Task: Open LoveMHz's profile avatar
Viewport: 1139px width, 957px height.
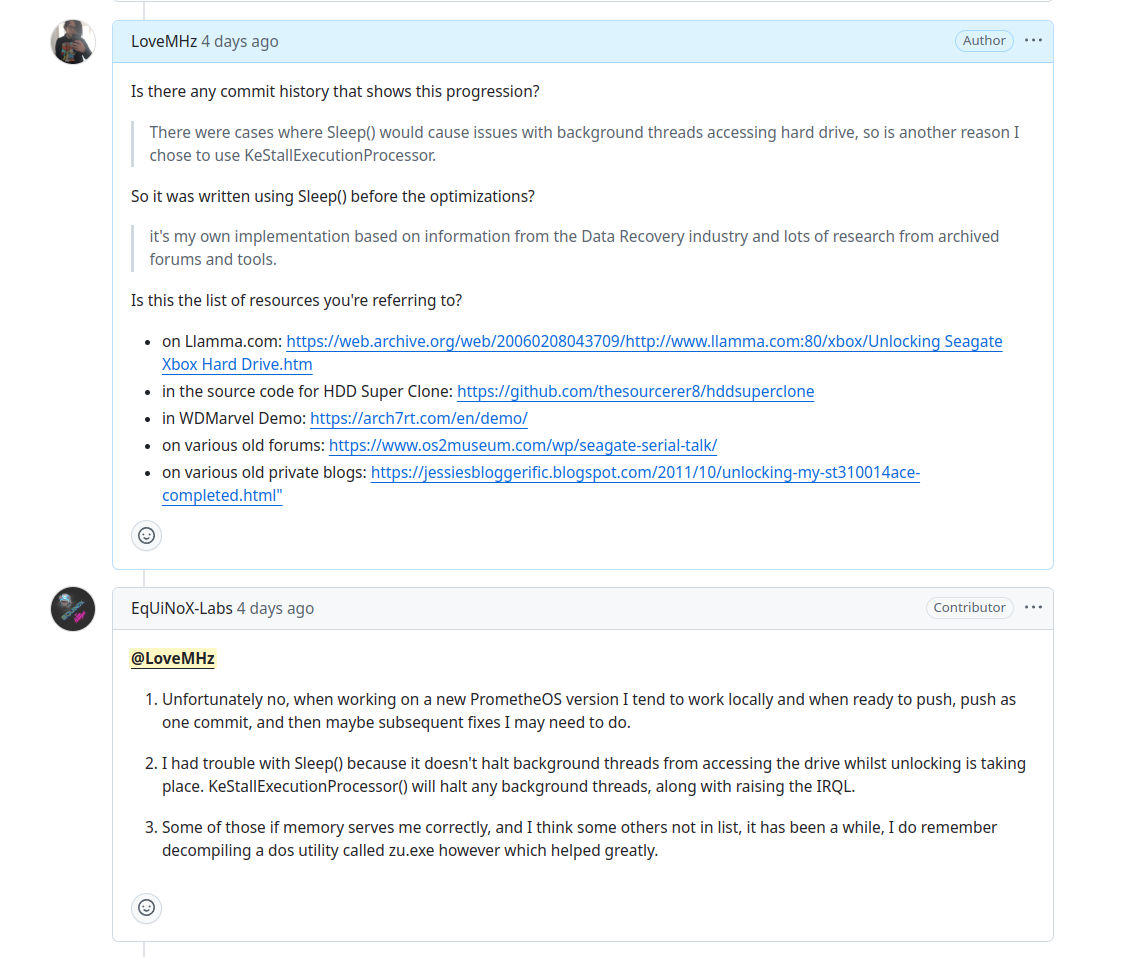Action: tap(73, 41)
